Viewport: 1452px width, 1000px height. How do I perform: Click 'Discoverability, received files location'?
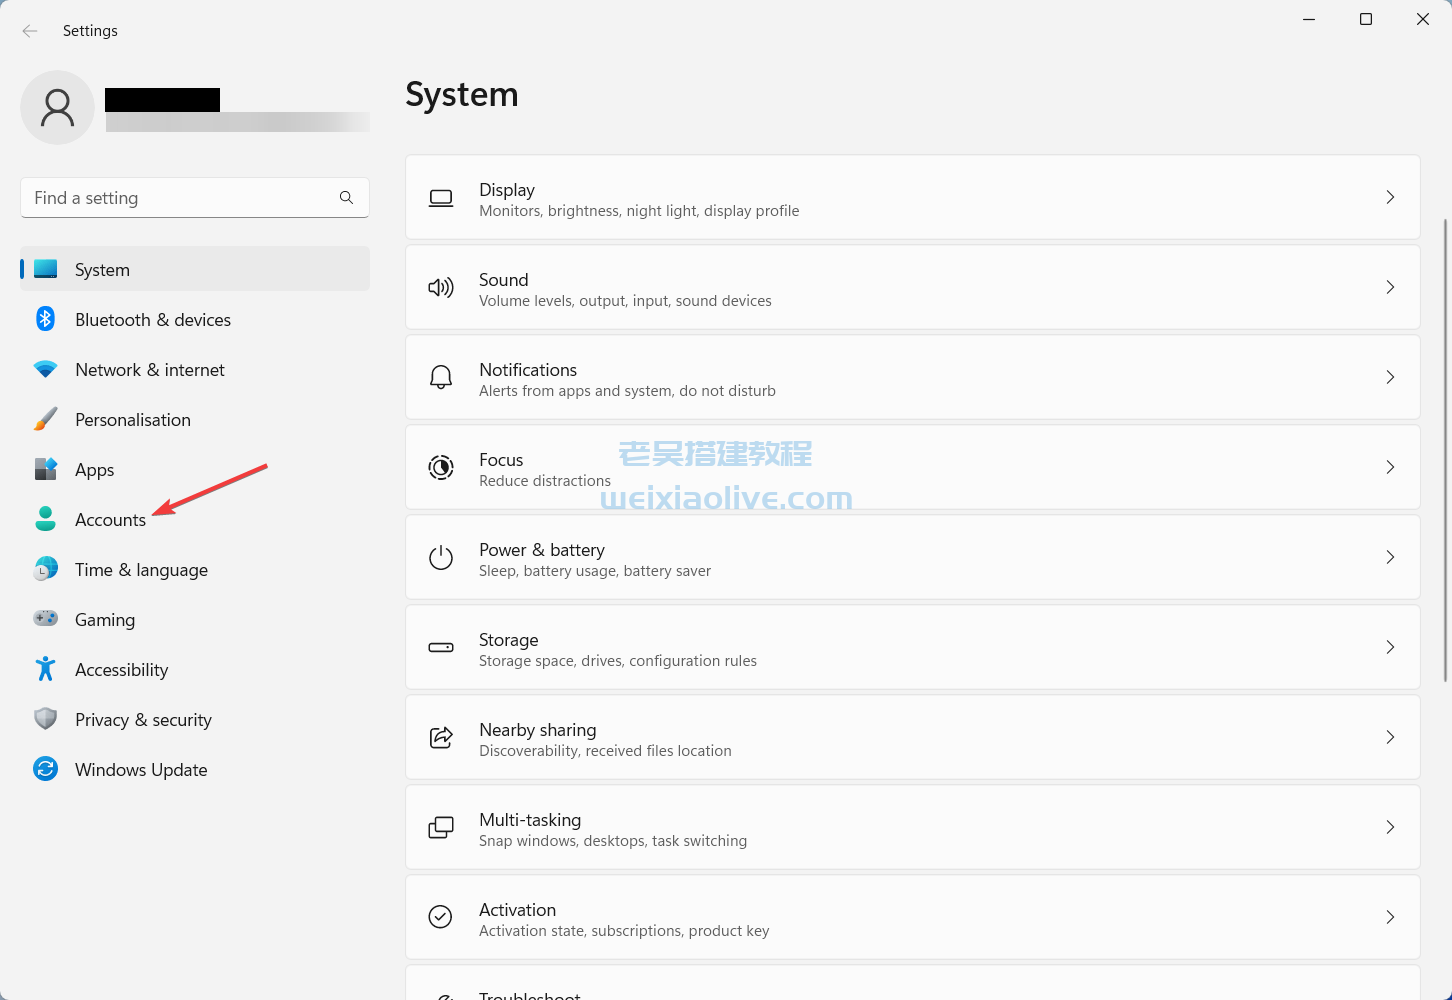[605, 751]
